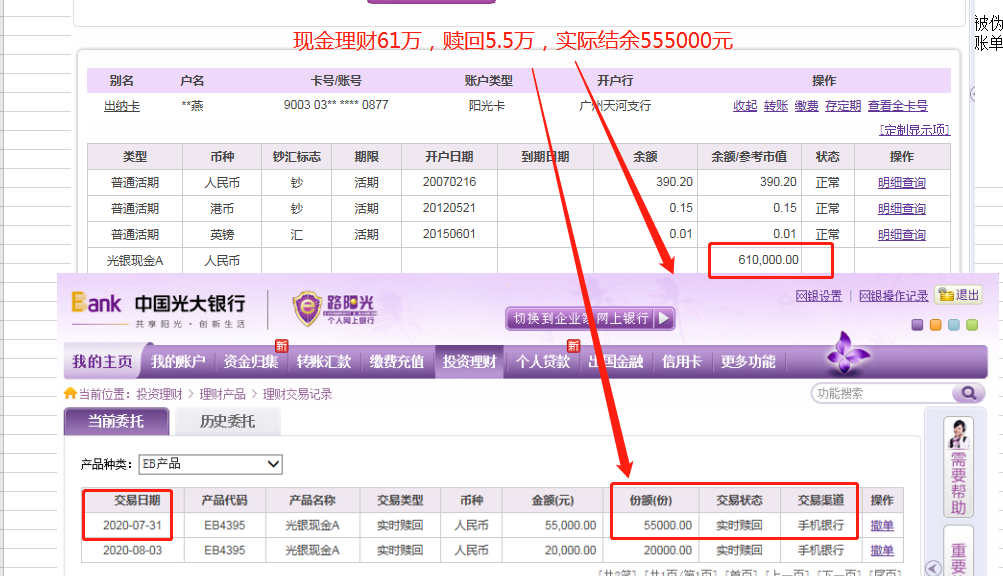Select the purple theme color square
The image size is (1003, 576).
[x=917, y=325]
